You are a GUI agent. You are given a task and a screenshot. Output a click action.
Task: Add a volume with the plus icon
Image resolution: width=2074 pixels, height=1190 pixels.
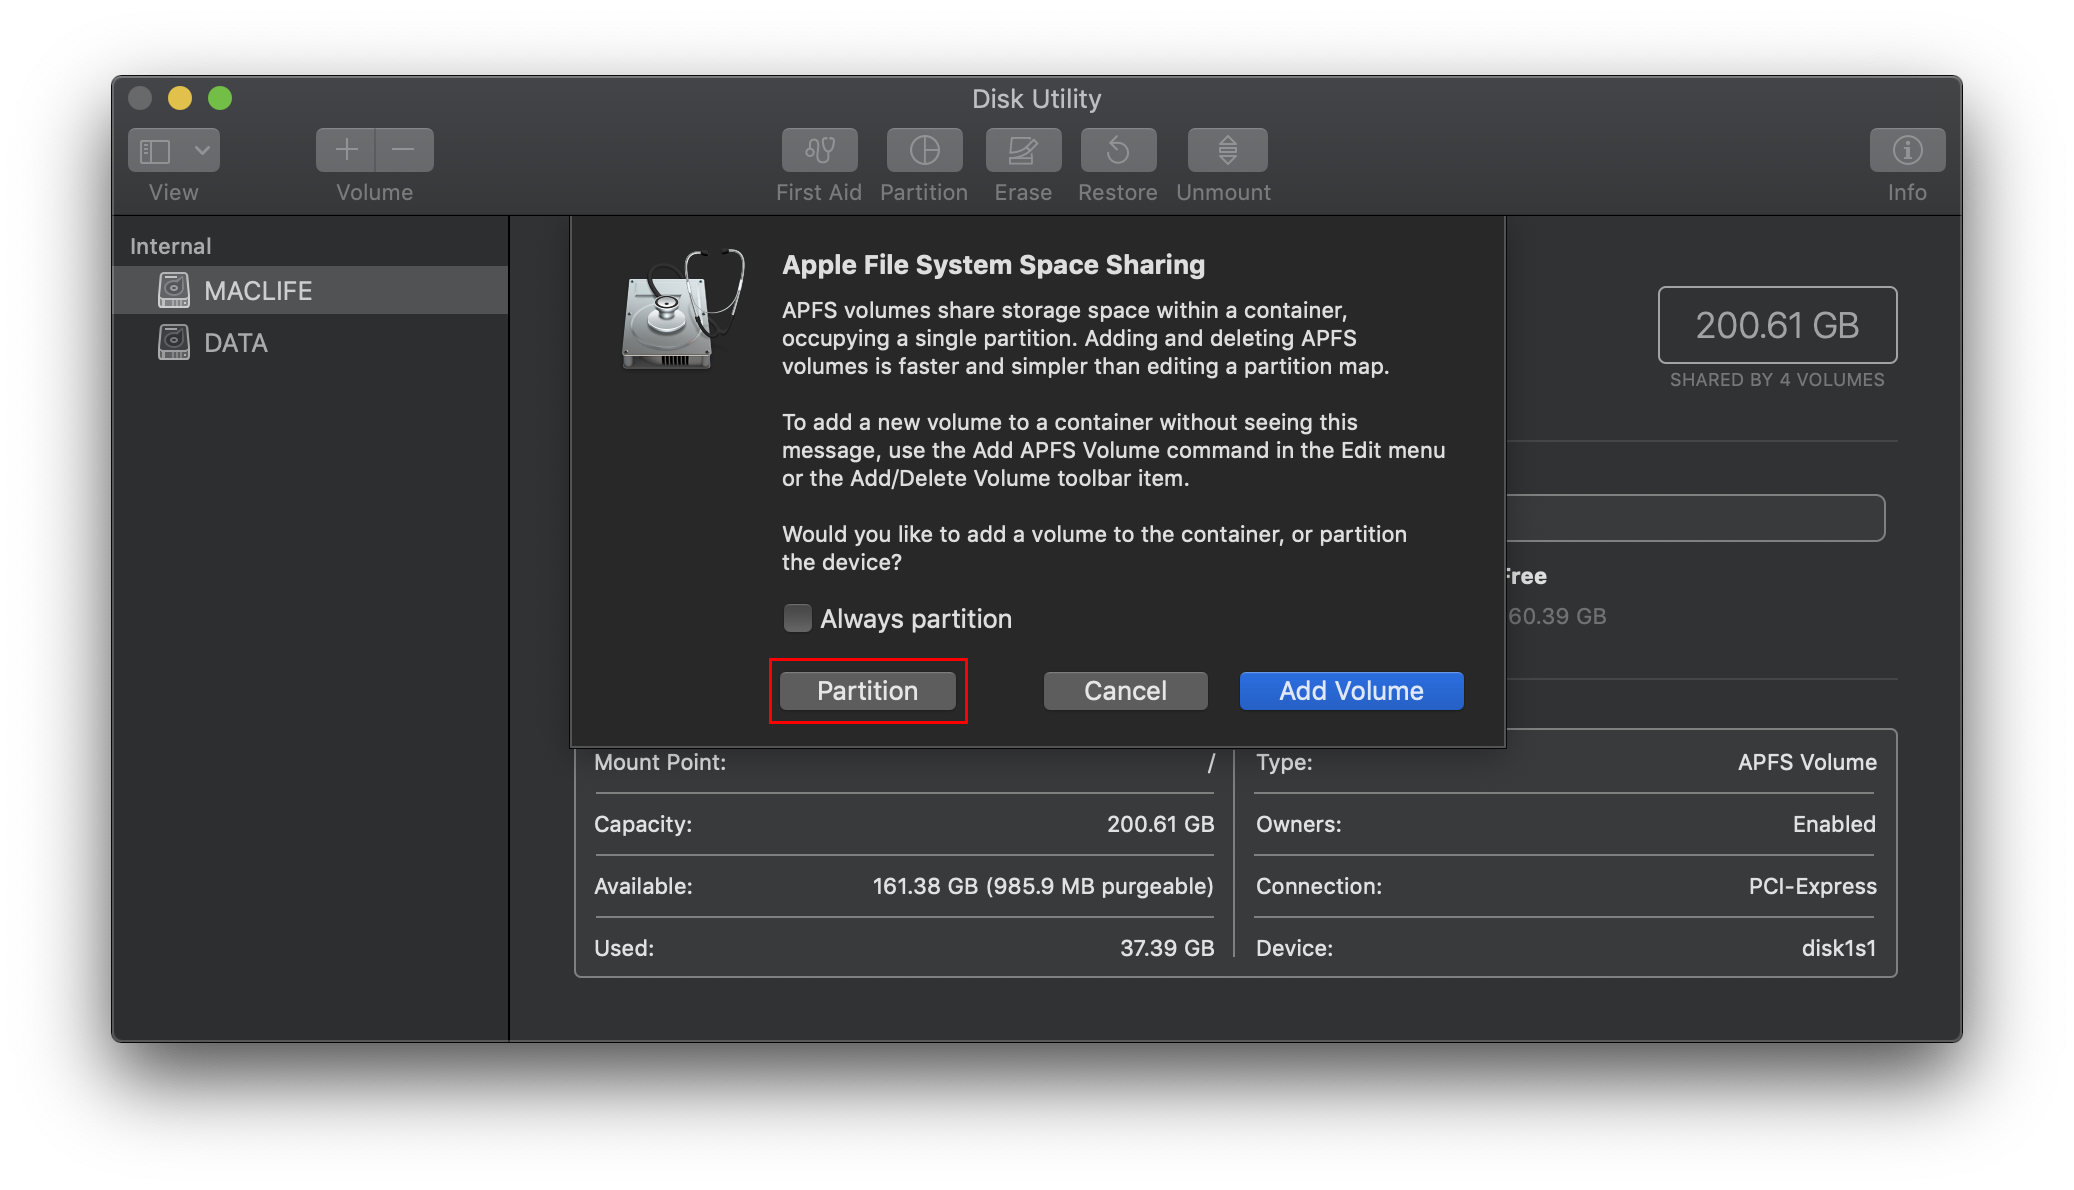click(x=346, y=150)
